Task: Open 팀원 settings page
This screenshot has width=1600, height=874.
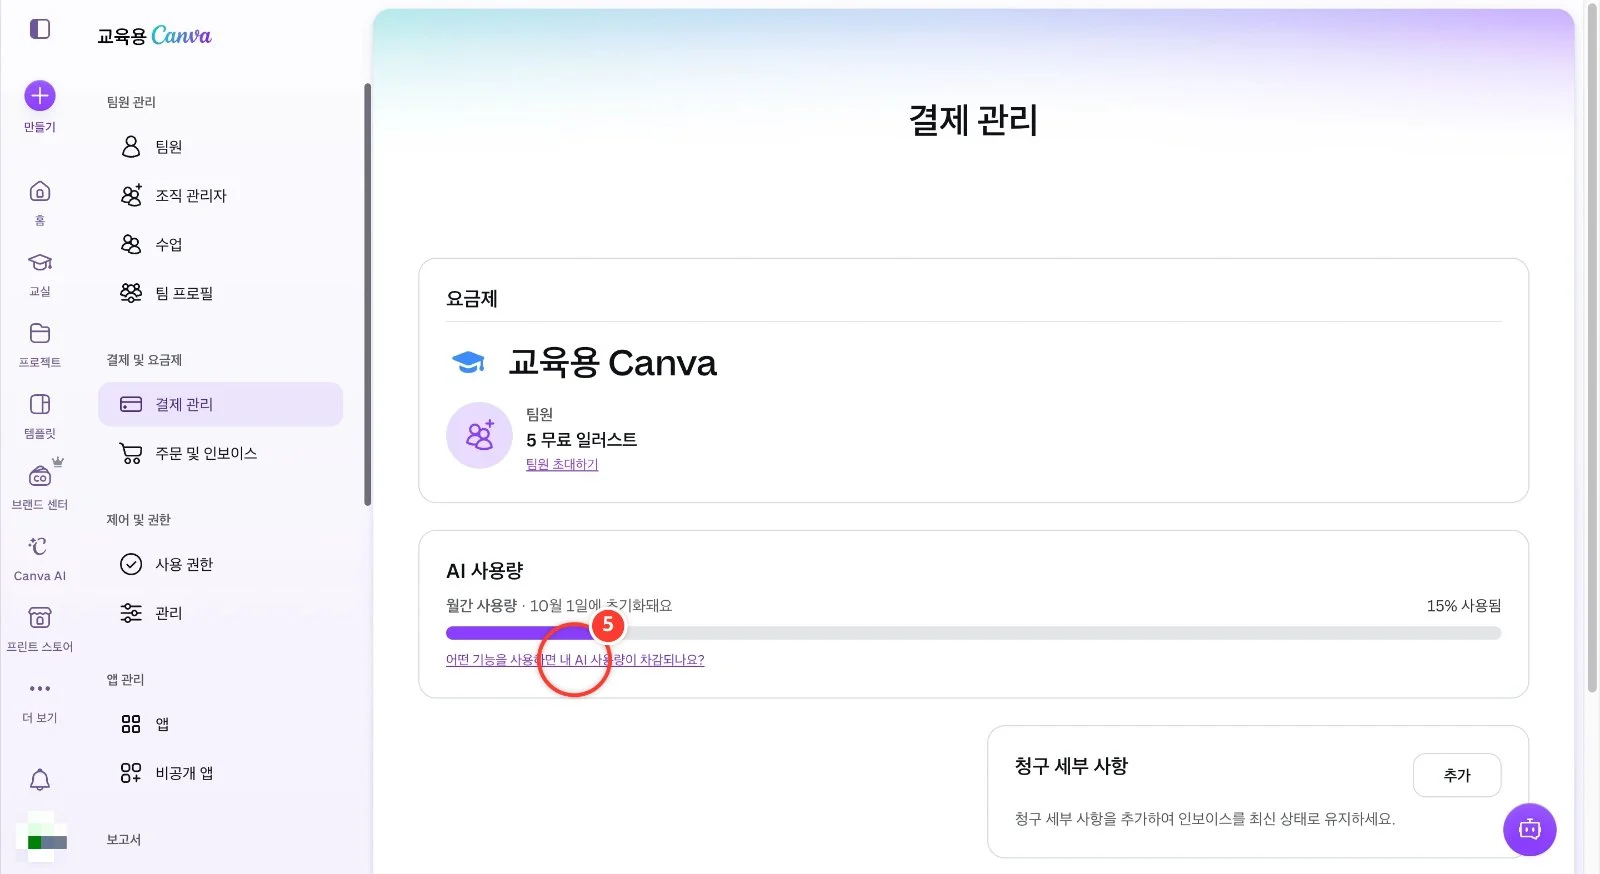Action: 220,147
